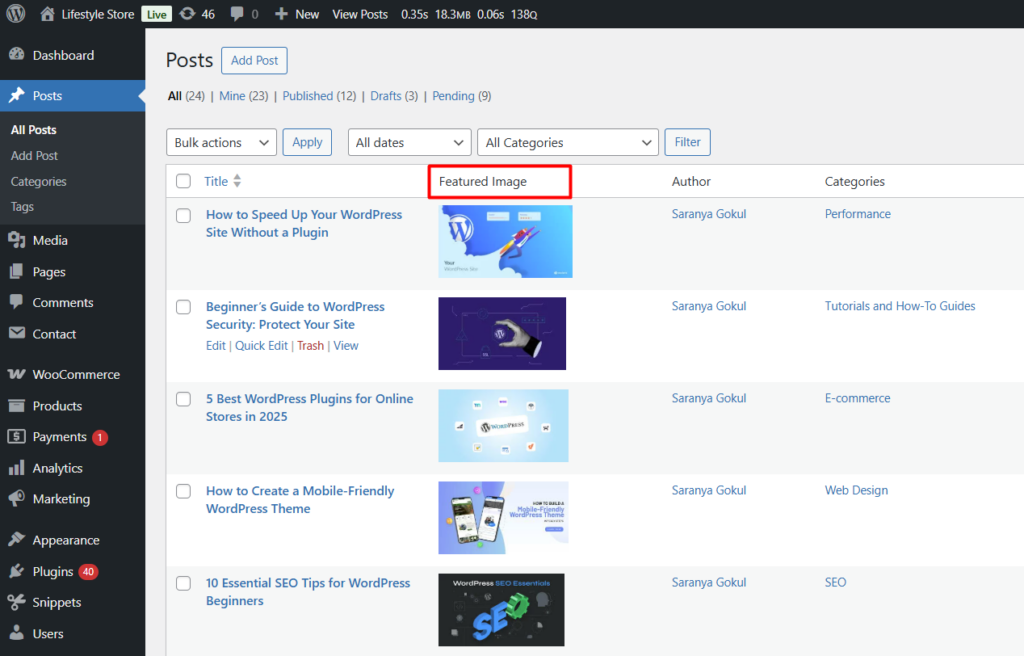The height and width of the screenshot is (656, 1024).
Task: Open the Bulk actions dropdown
Action: point(221,143)
